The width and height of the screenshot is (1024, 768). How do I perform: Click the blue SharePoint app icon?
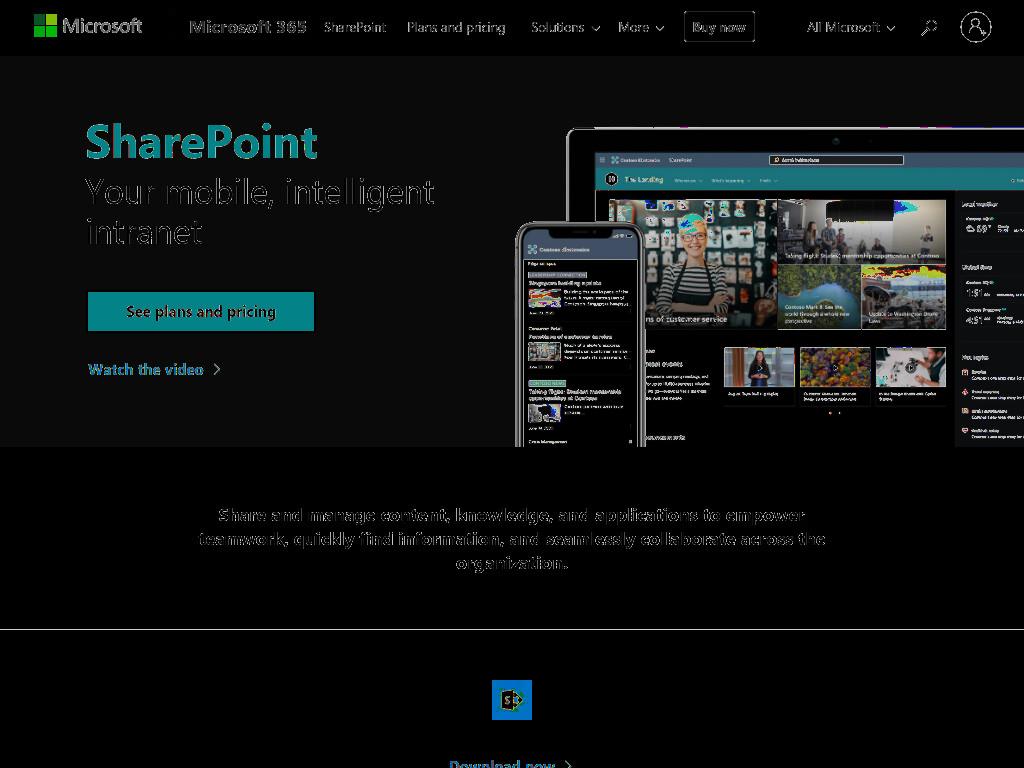pyautogui.click(x=511, y=699)
